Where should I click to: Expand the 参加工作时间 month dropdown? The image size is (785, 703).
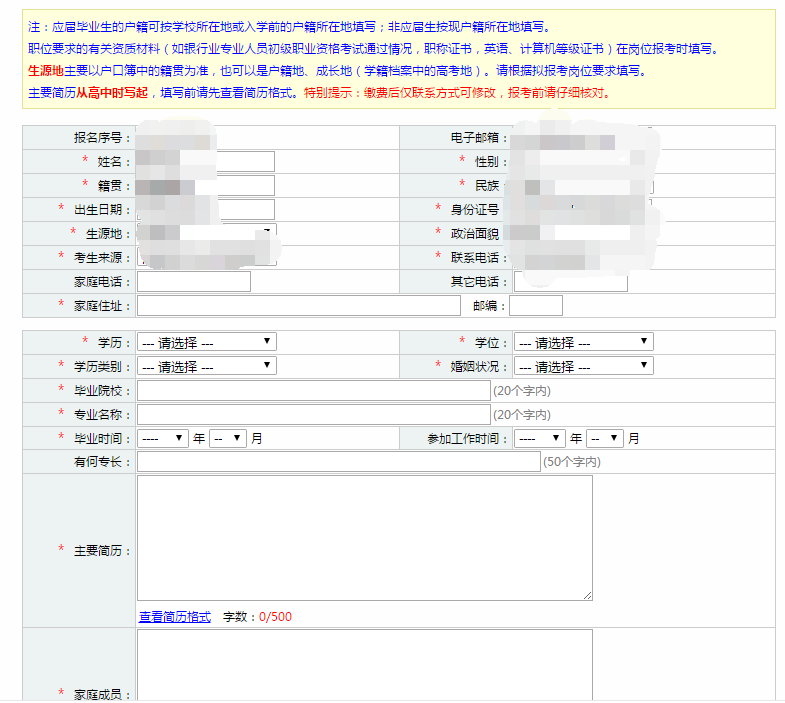tap(604, 438)
